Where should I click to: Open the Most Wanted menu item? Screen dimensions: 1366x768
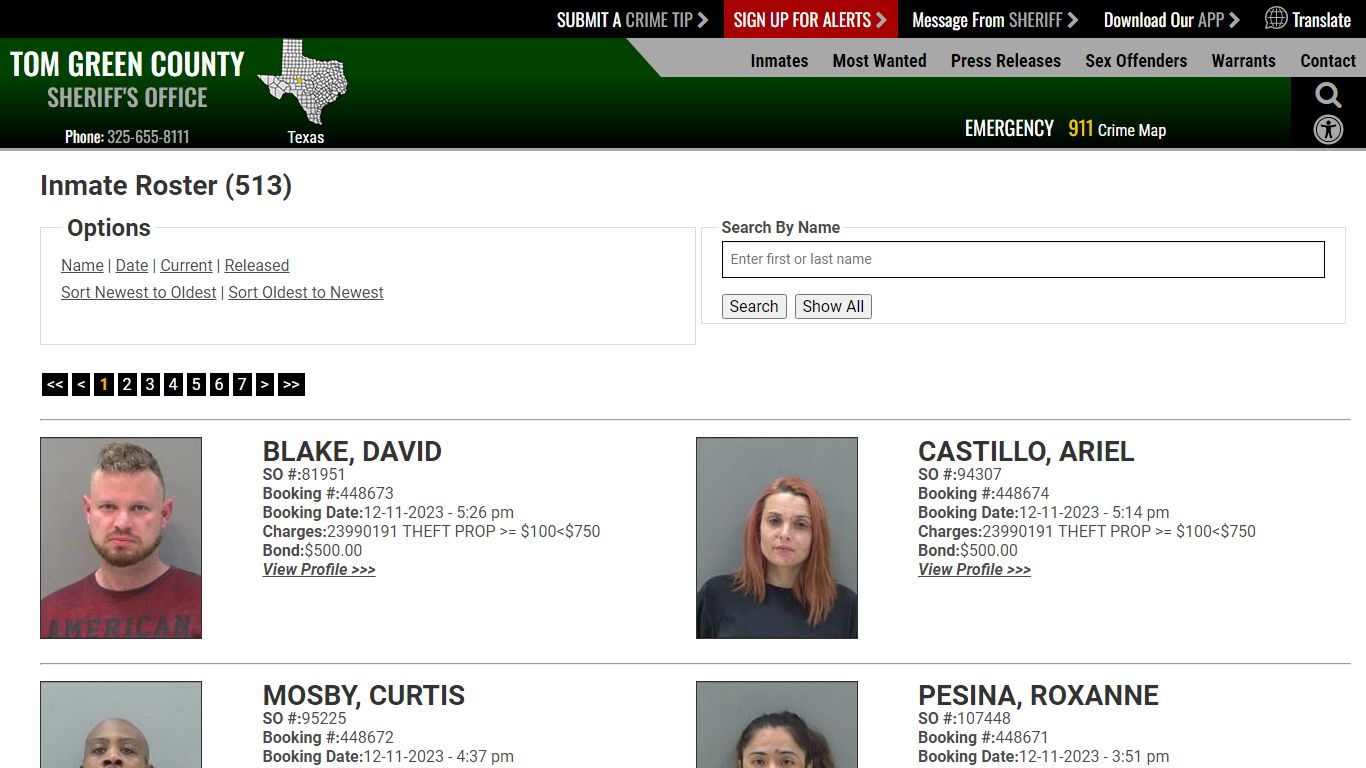pyautogui.click(x=879, y=61)
